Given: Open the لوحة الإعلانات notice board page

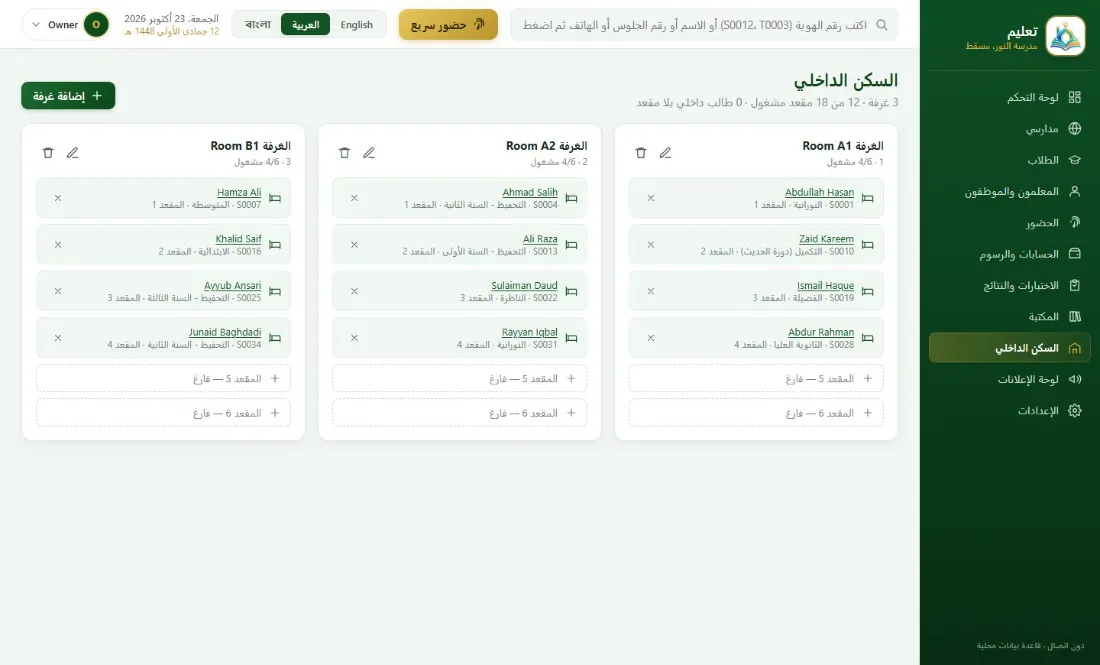Looking at the screenshot, I should coord(1010,379).
